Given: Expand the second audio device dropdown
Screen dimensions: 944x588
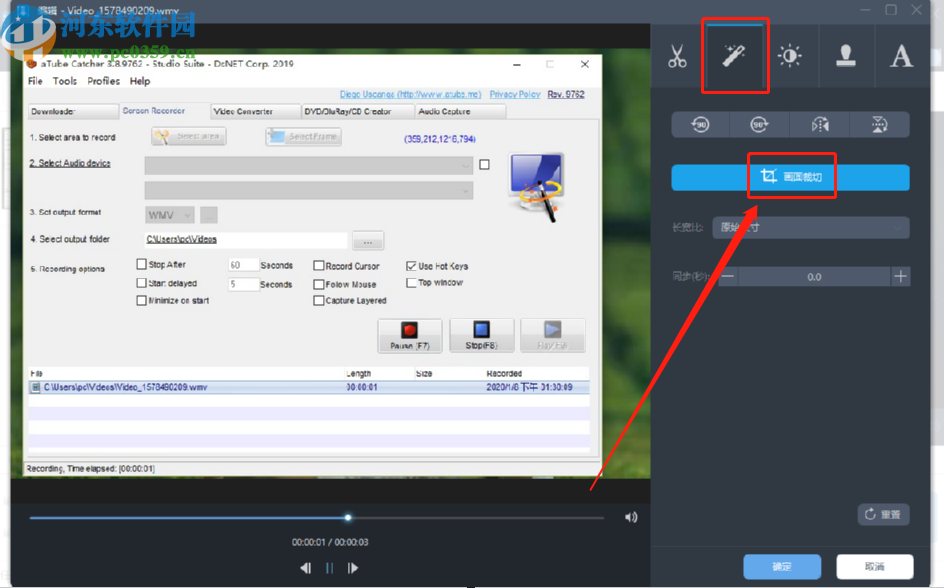Looking at the screenshot, I should click(308, 190).
